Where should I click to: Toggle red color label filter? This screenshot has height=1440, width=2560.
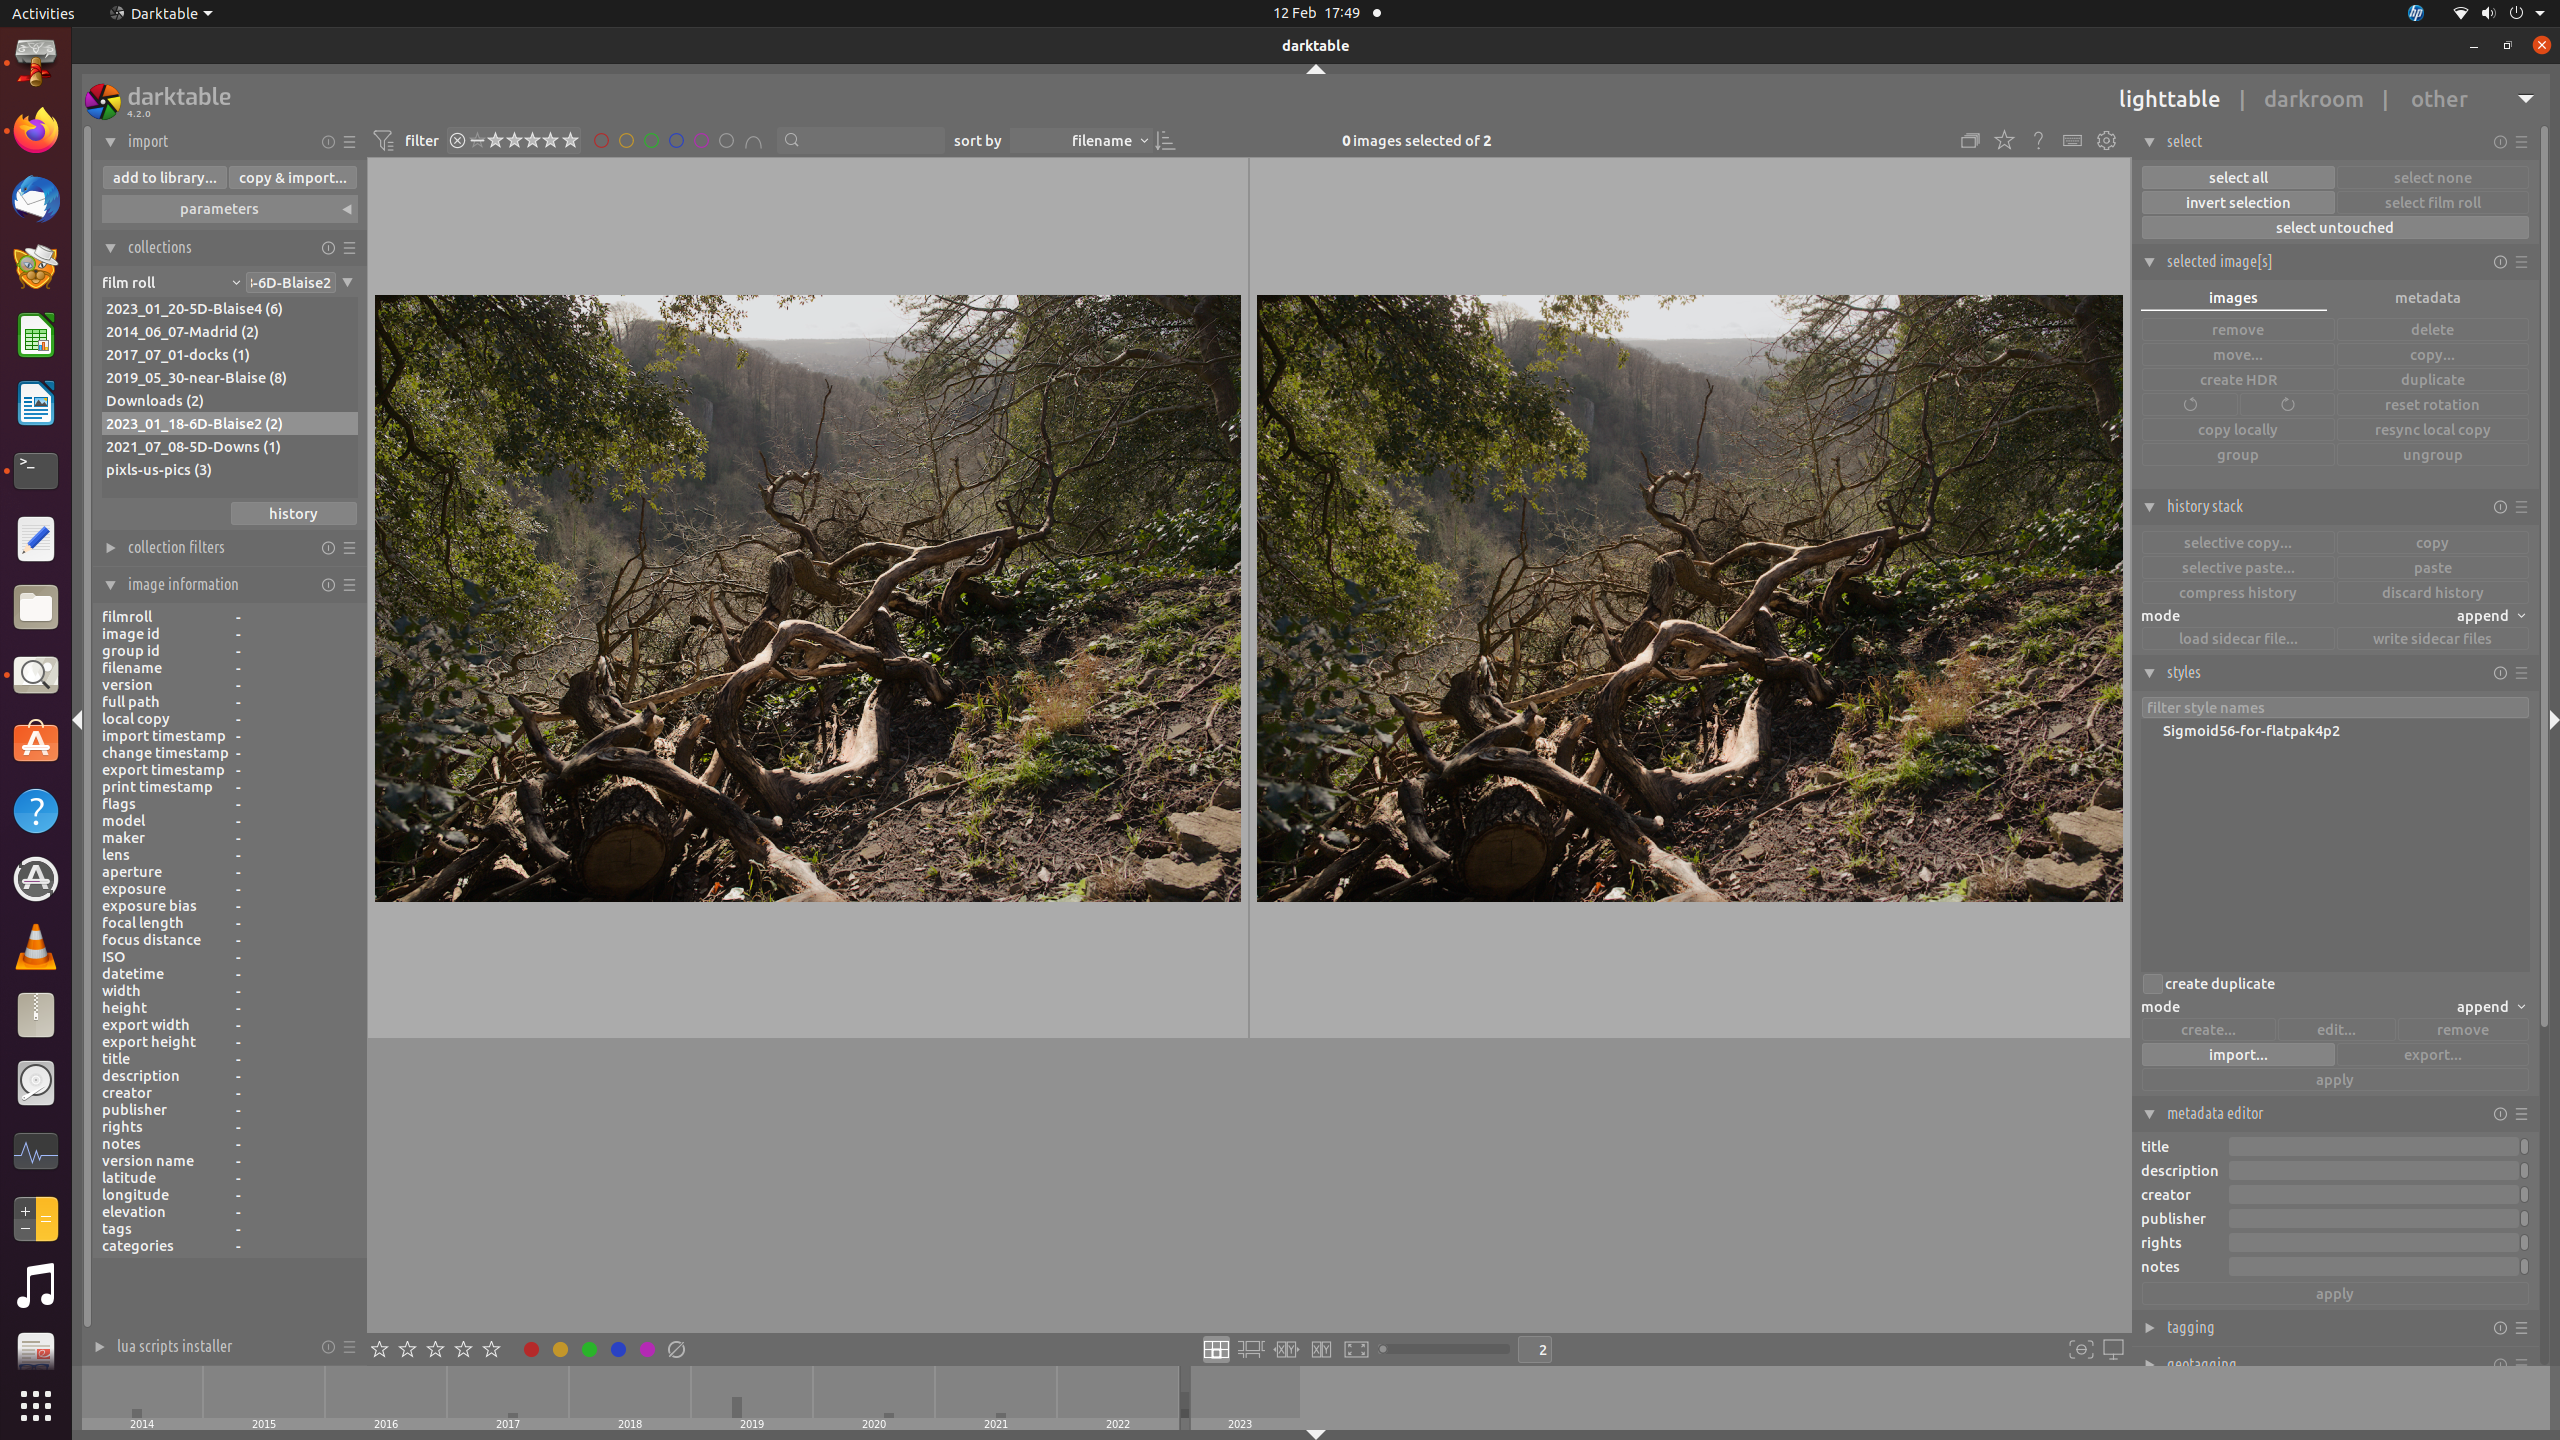click(x=601, y=141)
